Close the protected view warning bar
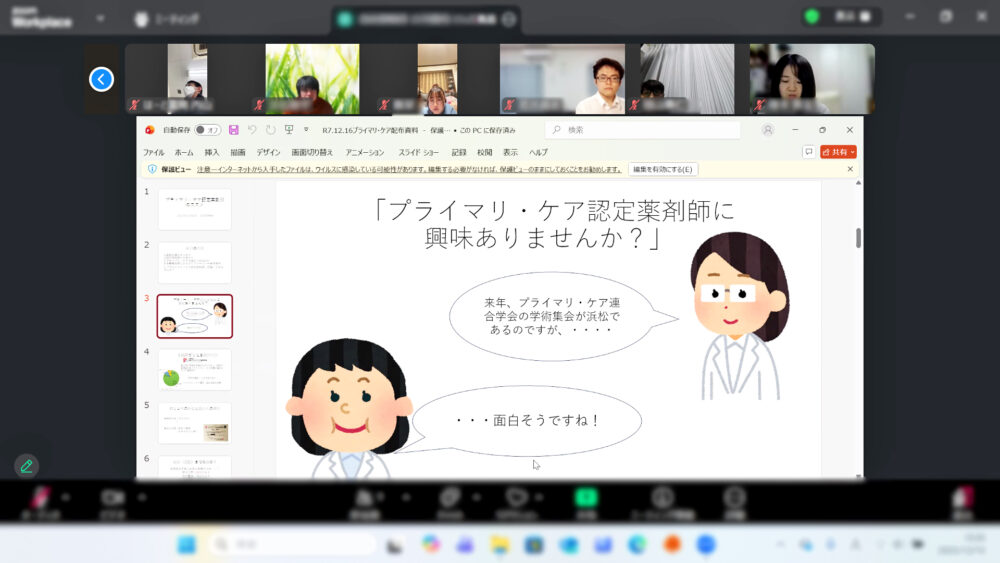1000x563 pixels. [x=851, y=169]
